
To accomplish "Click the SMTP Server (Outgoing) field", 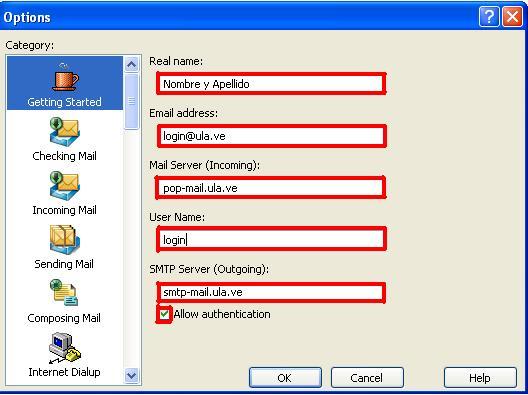I will pos(271,292).
